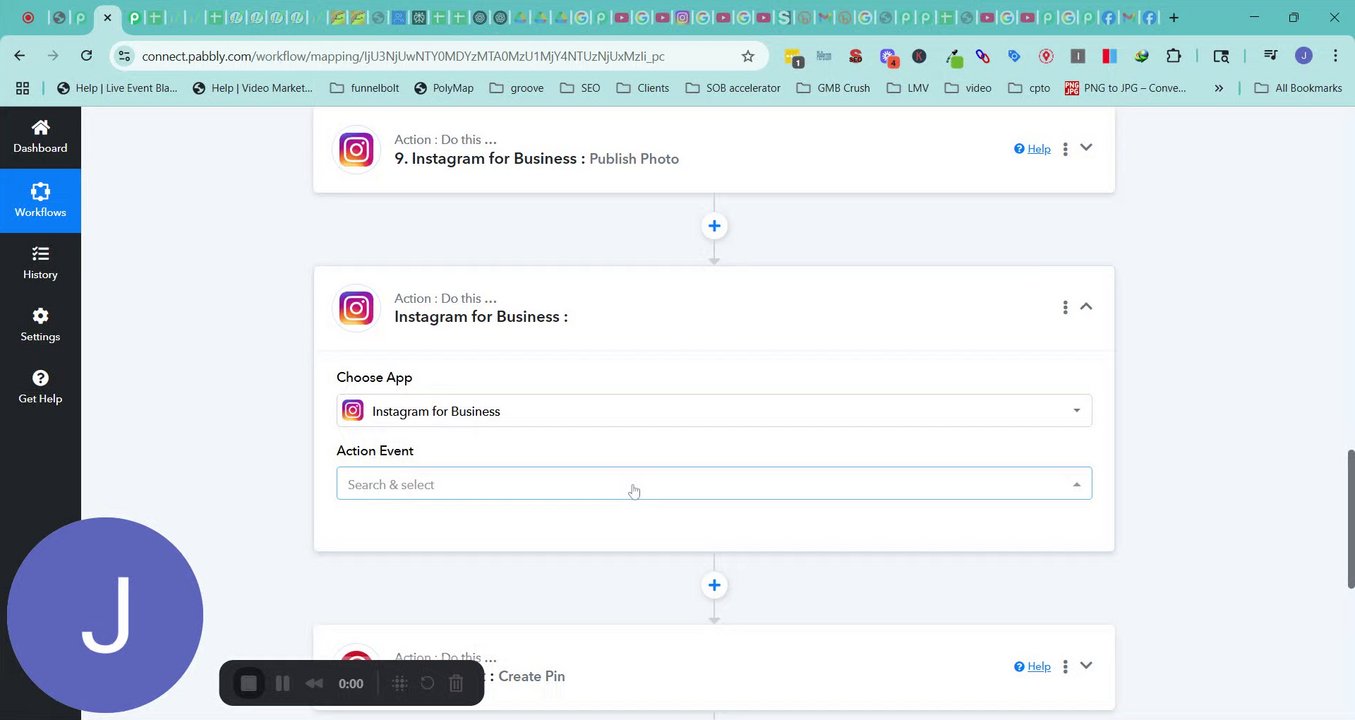This screenshot has width=1355, height=720.
Task: Add a step below step 9
Action: click(x=714, y=226)
